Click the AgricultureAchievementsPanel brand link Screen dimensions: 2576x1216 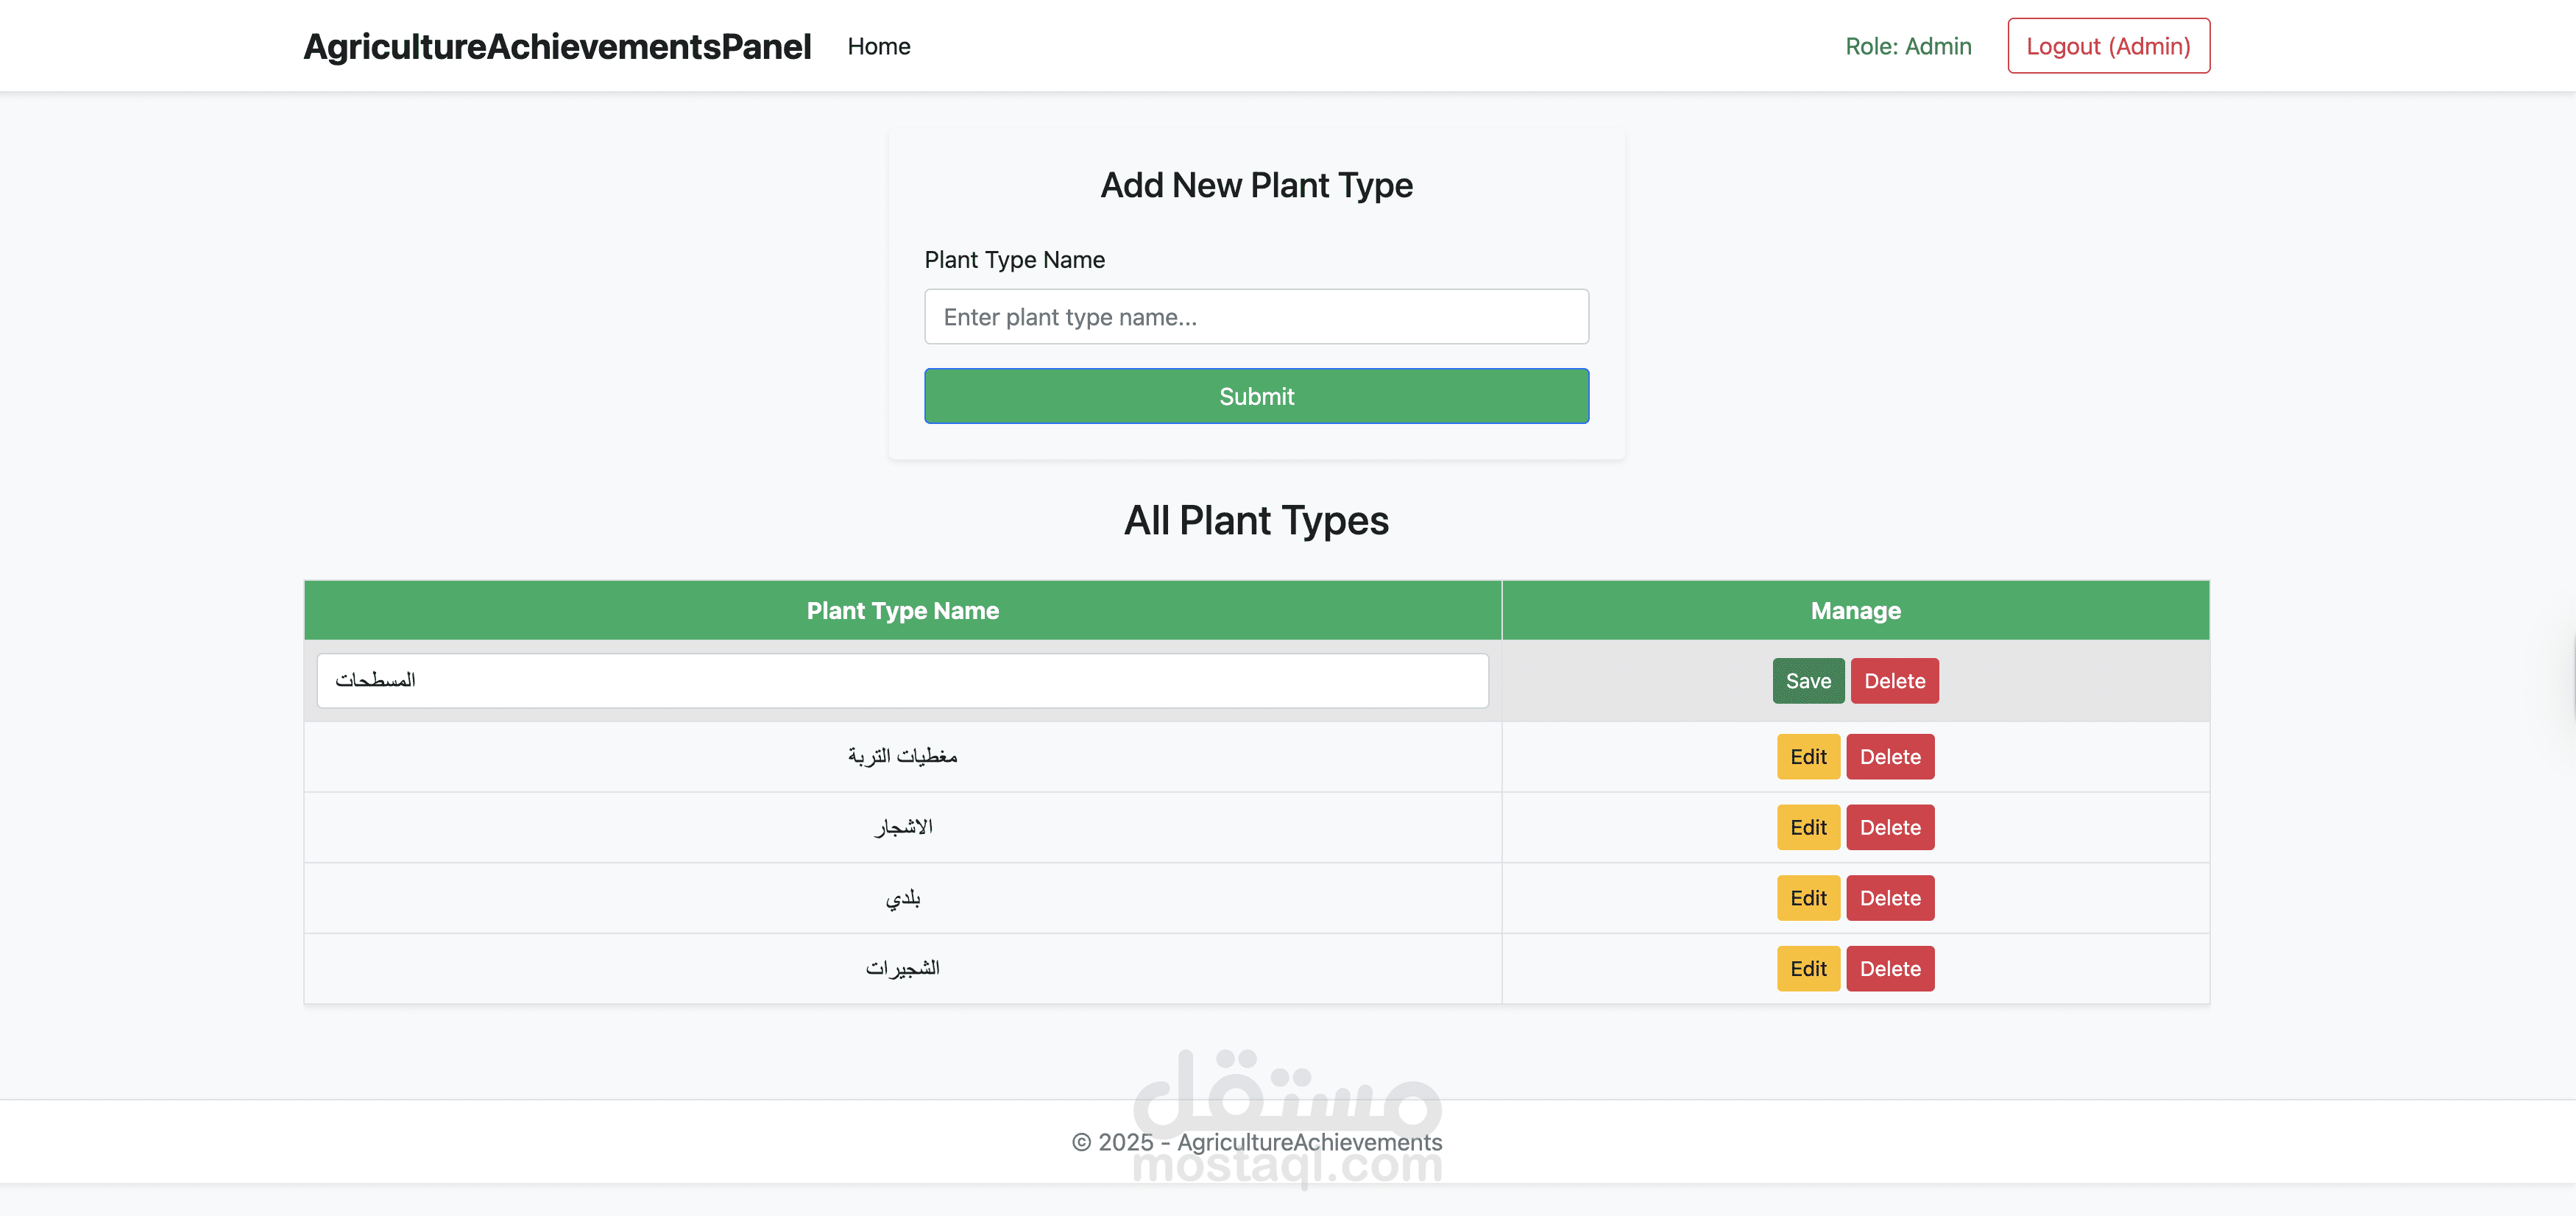coord(557,46)
